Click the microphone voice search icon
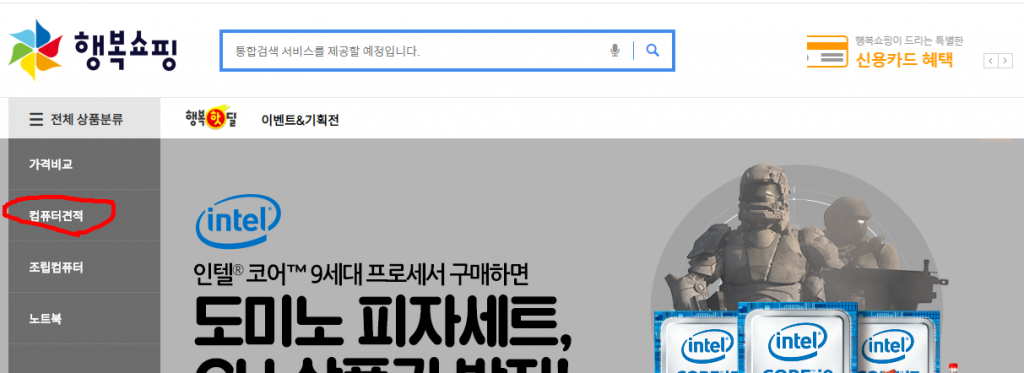The image size is (1024, 373). tap(615, 51)
